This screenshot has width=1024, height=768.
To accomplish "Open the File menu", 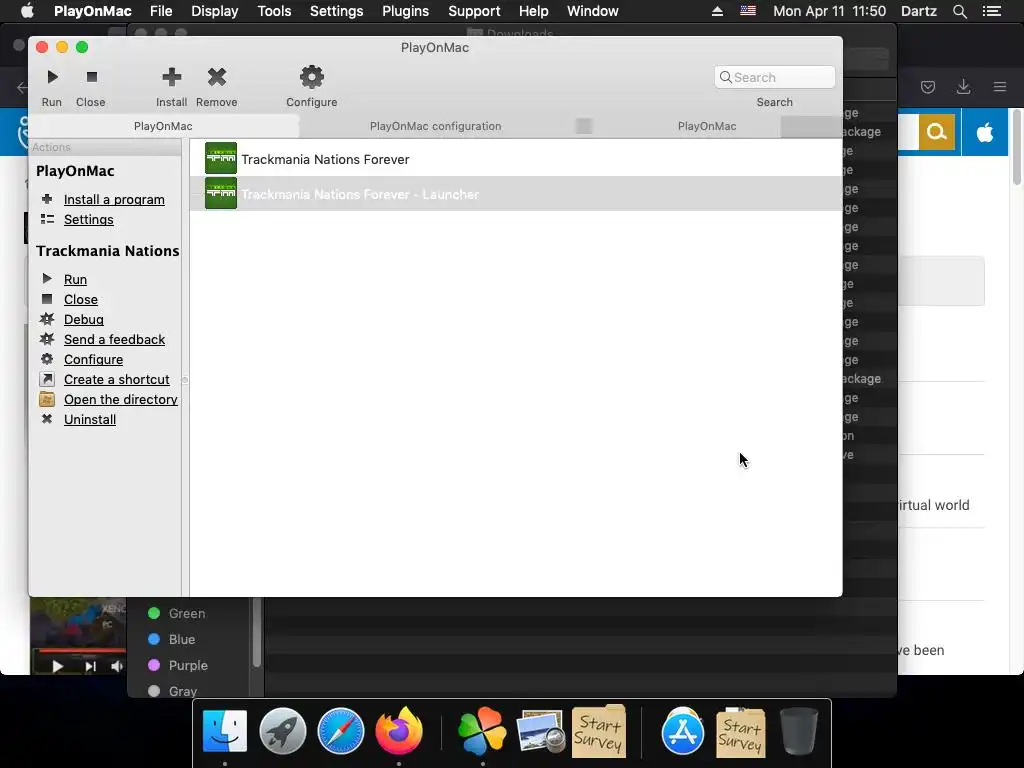I will [161, 11].
